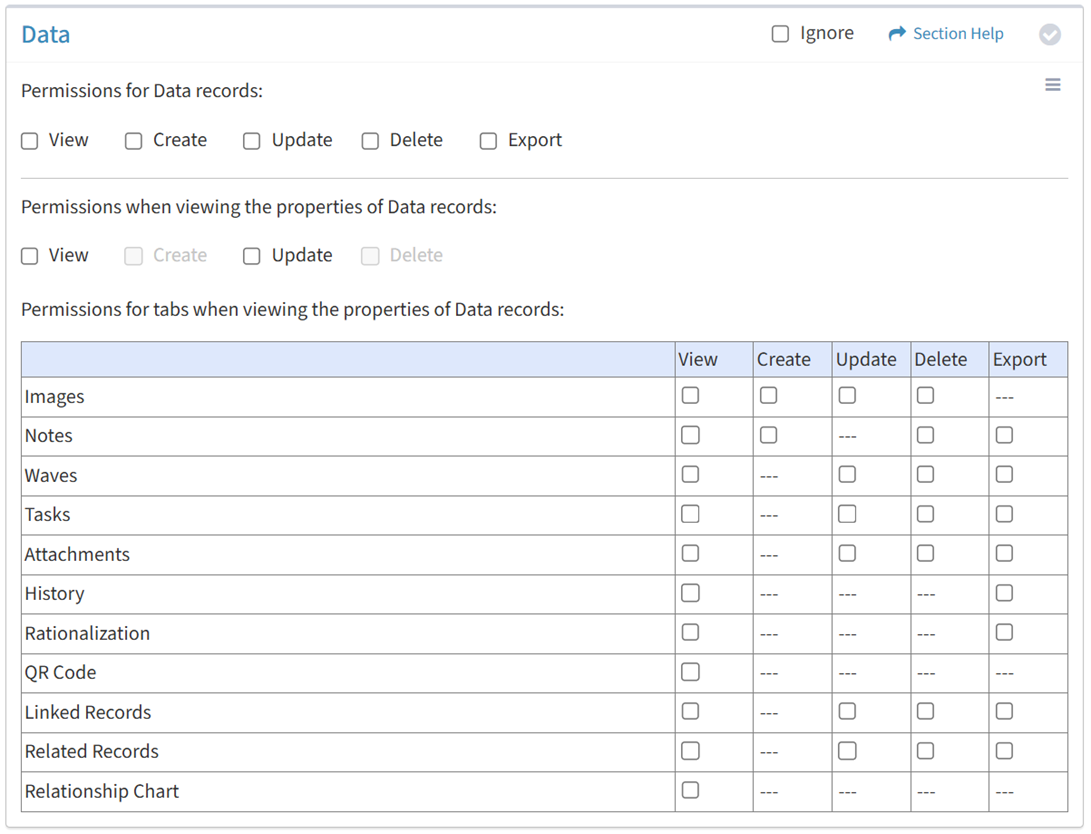This screenshot has height=834, width=1091.
Task: Check Delete permission for Data records
Action: click(x=370, y=141)
